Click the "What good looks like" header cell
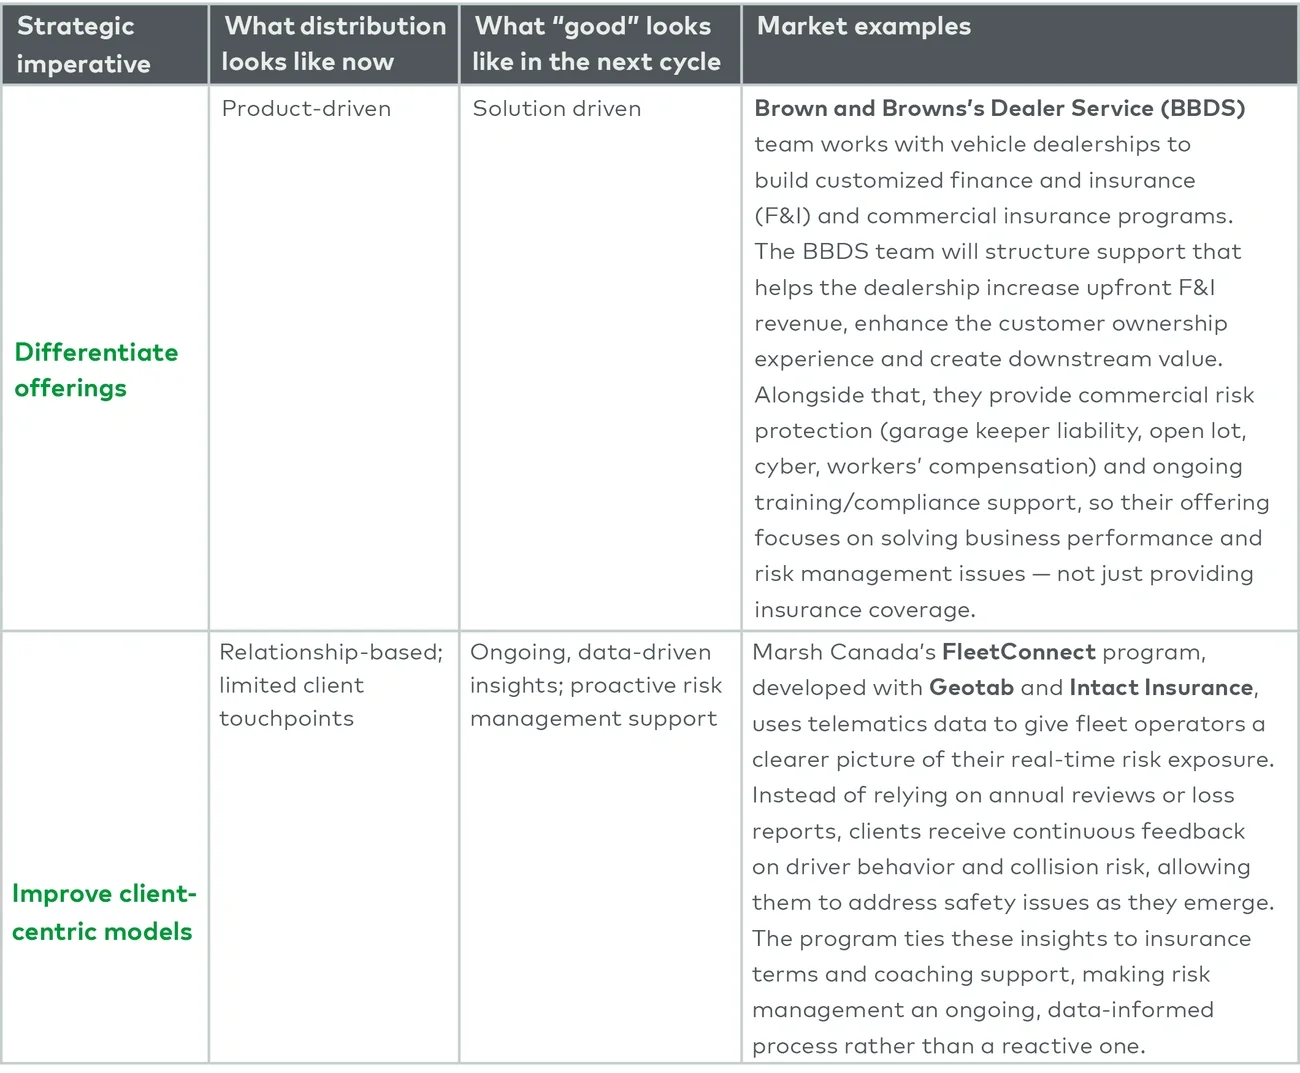The image size is (1300, 1073). (596, 44)
